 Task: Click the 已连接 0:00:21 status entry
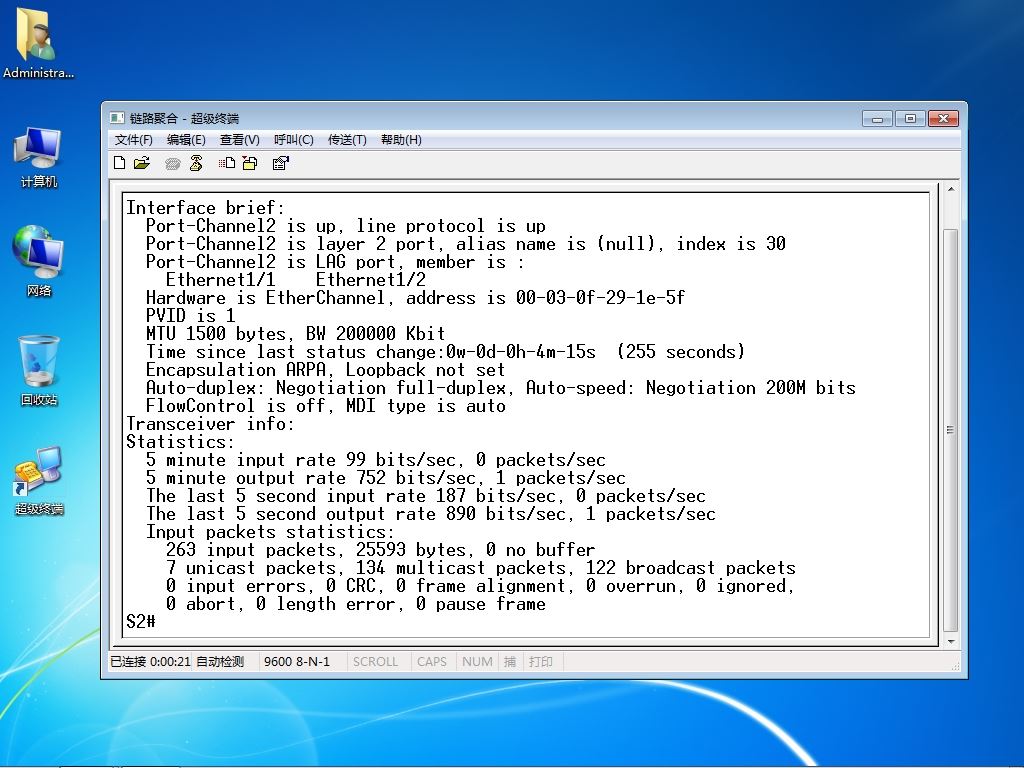click(x=150, y=662)
